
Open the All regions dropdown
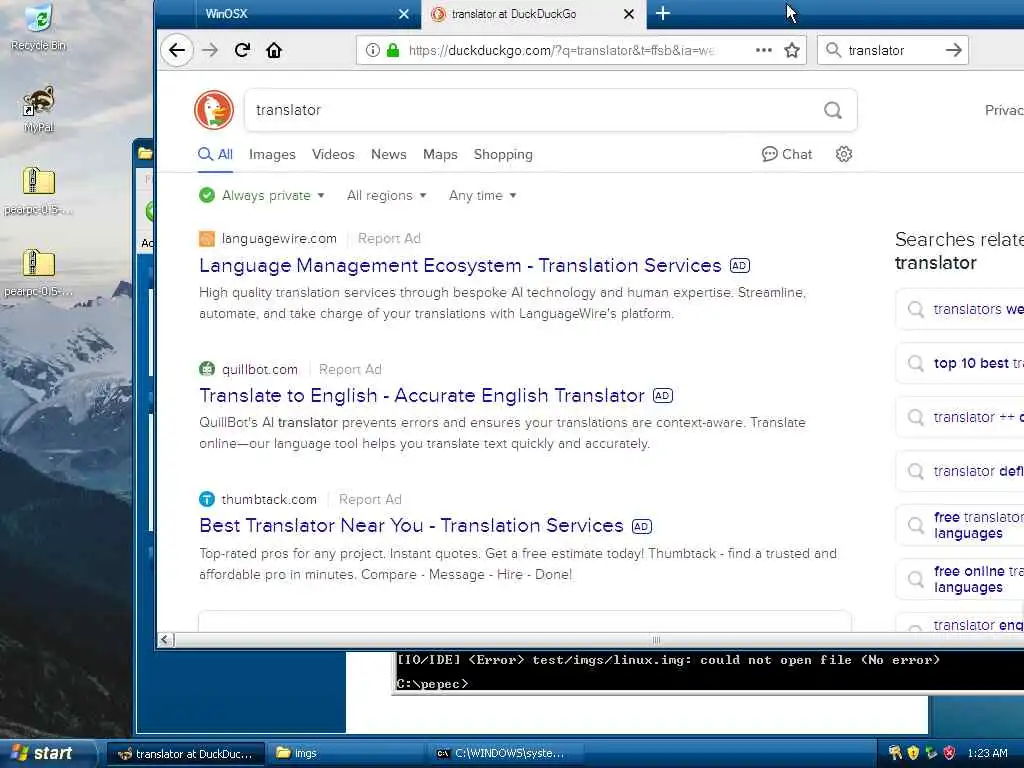tap(387, 195)
